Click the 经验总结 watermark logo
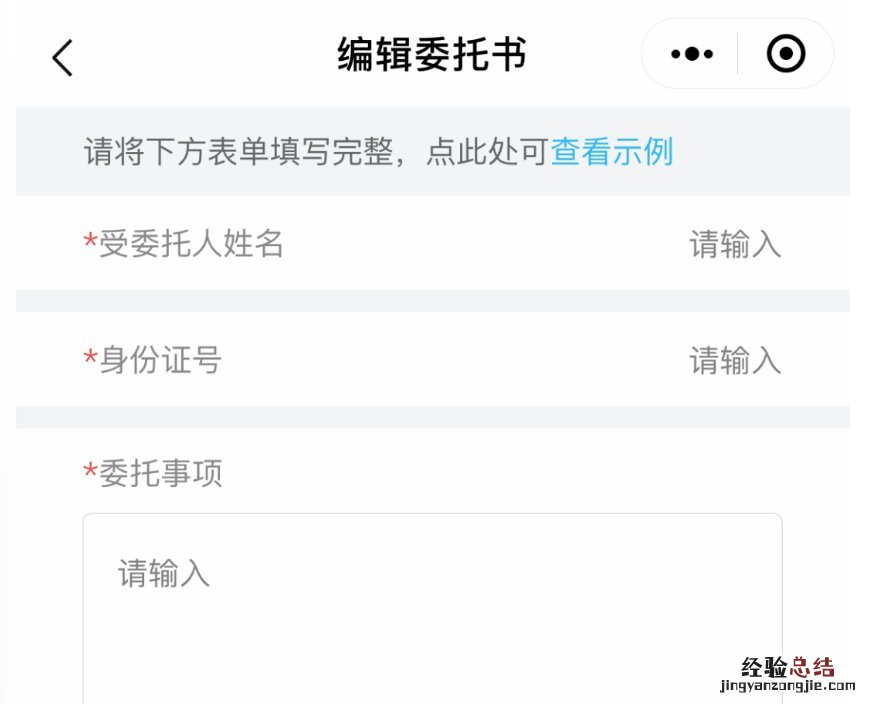Image resolution: width=870 pixels, height=704 pixels. click(787, 667)
